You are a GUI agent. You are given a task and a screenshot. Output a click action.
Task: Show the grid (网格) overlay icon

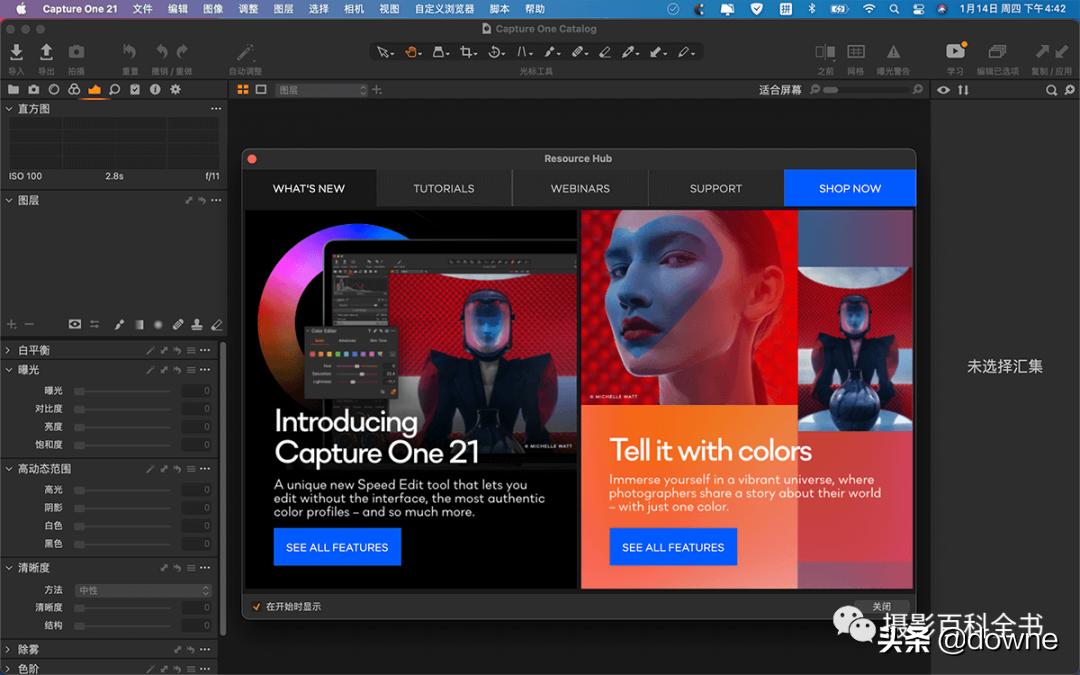pyautogui.click(x=856, y=52)
